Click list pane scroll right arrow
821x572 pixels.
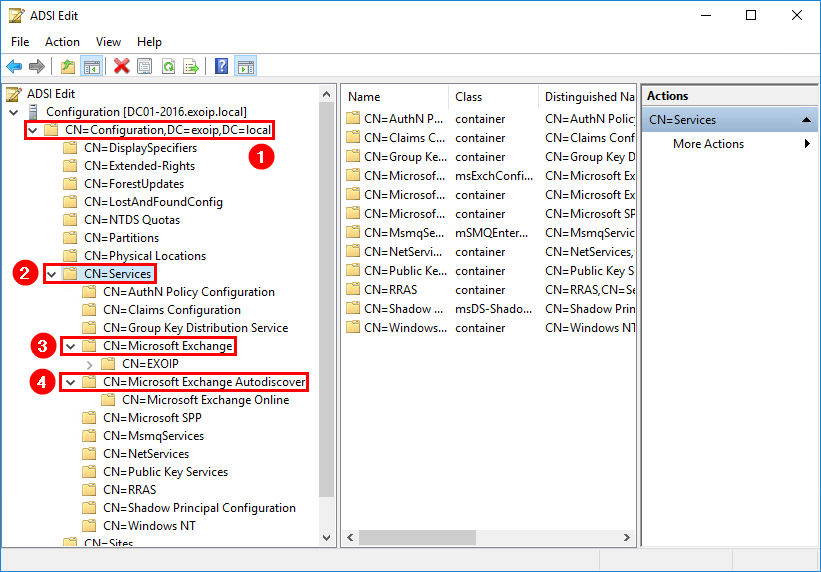coord(627,537)
